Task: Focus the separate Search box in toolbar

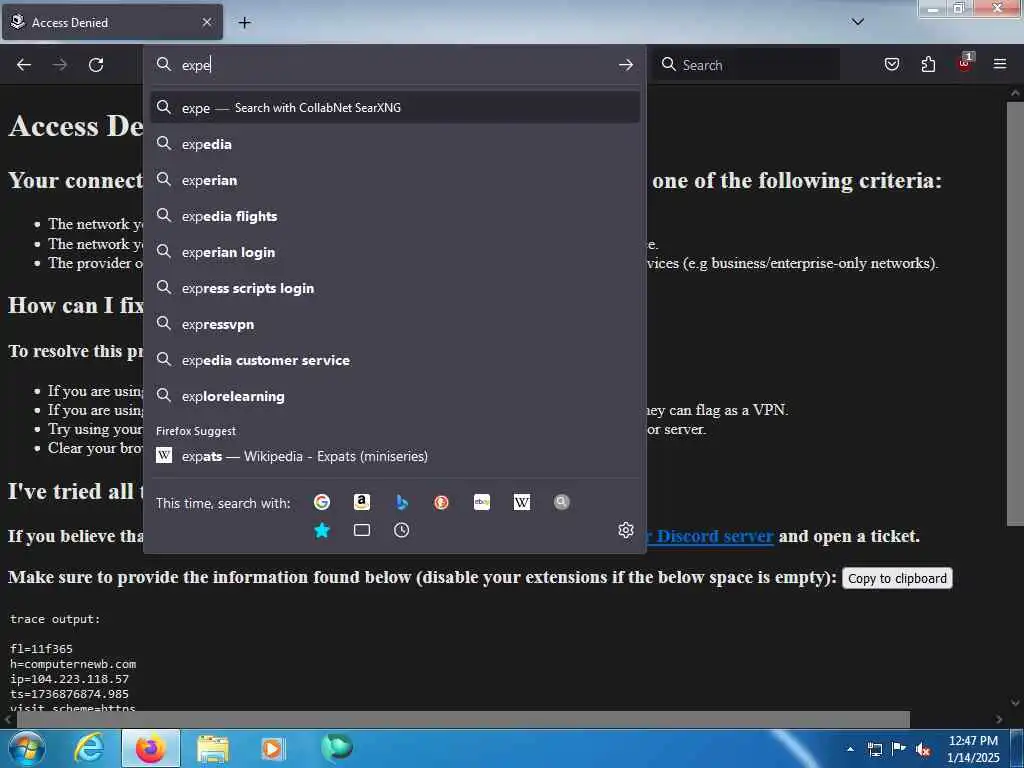Action: click(748, 65)
